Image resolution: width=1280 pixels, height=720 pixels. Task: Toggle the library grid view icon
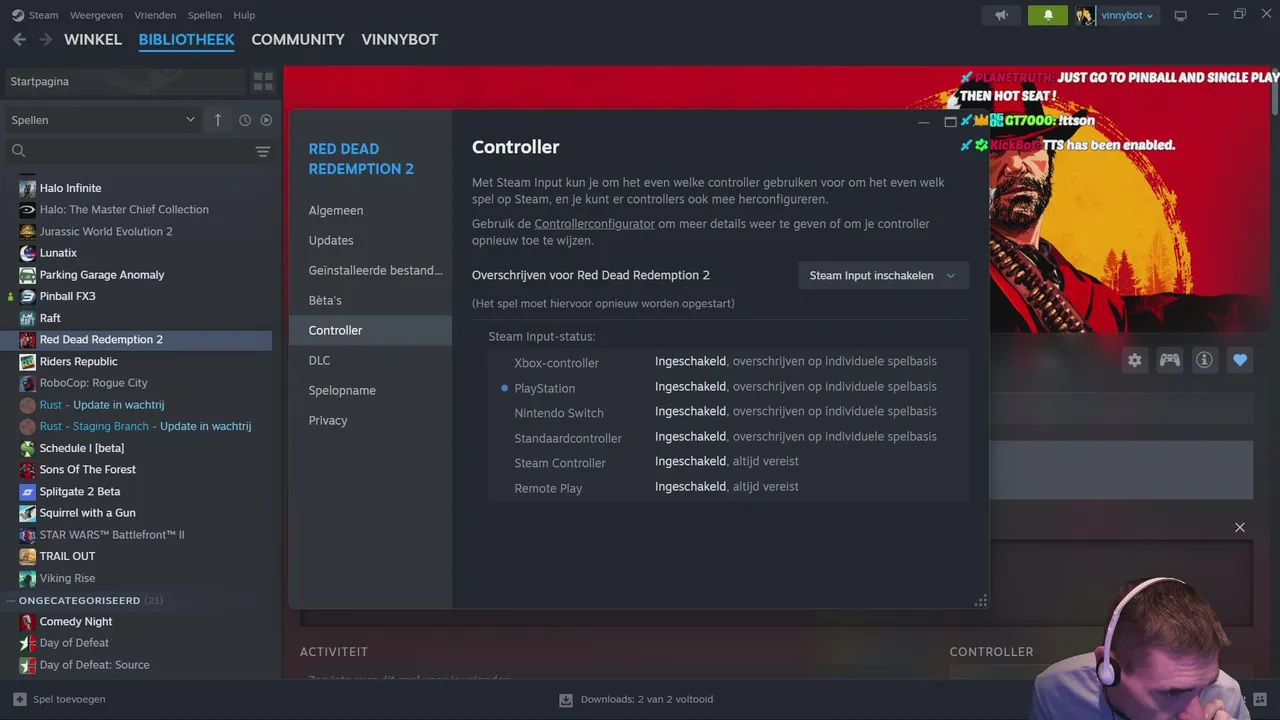[x=263, y=81]
